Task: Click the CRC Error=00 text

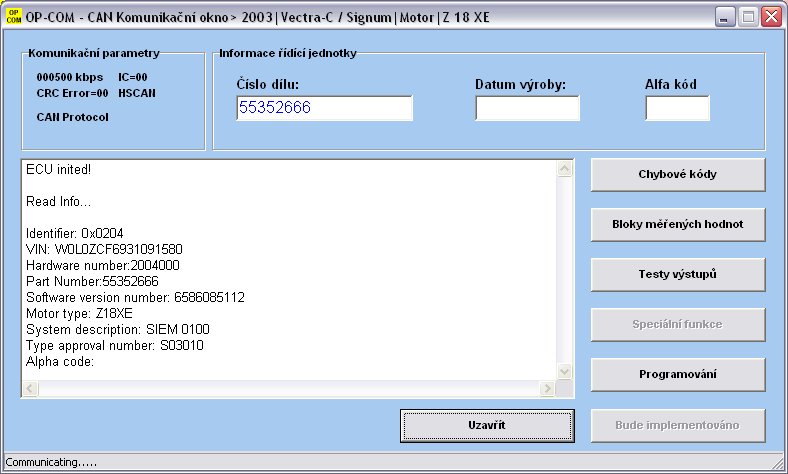Action: click(72, 93)
